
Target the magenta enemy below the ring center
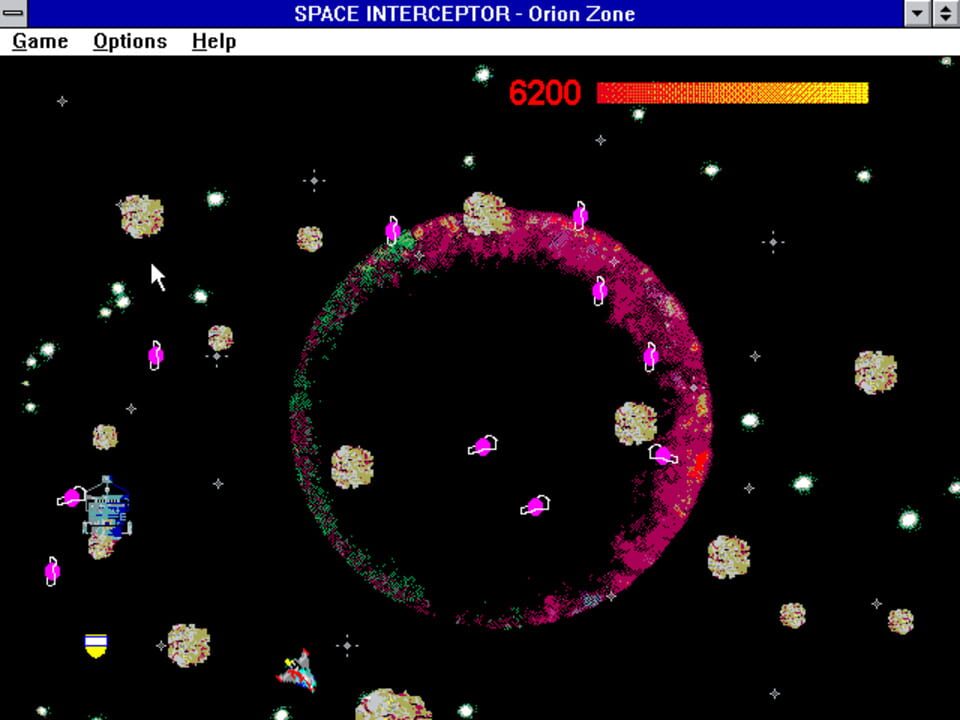click(x=533, y=504)
